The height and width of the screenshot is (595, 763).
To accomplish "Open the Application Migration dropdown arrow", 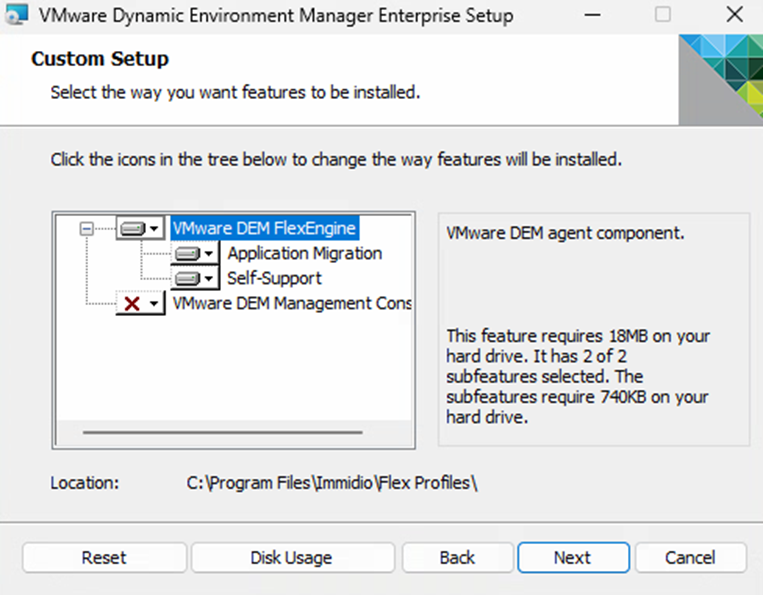I will click(x=209, y=254).
